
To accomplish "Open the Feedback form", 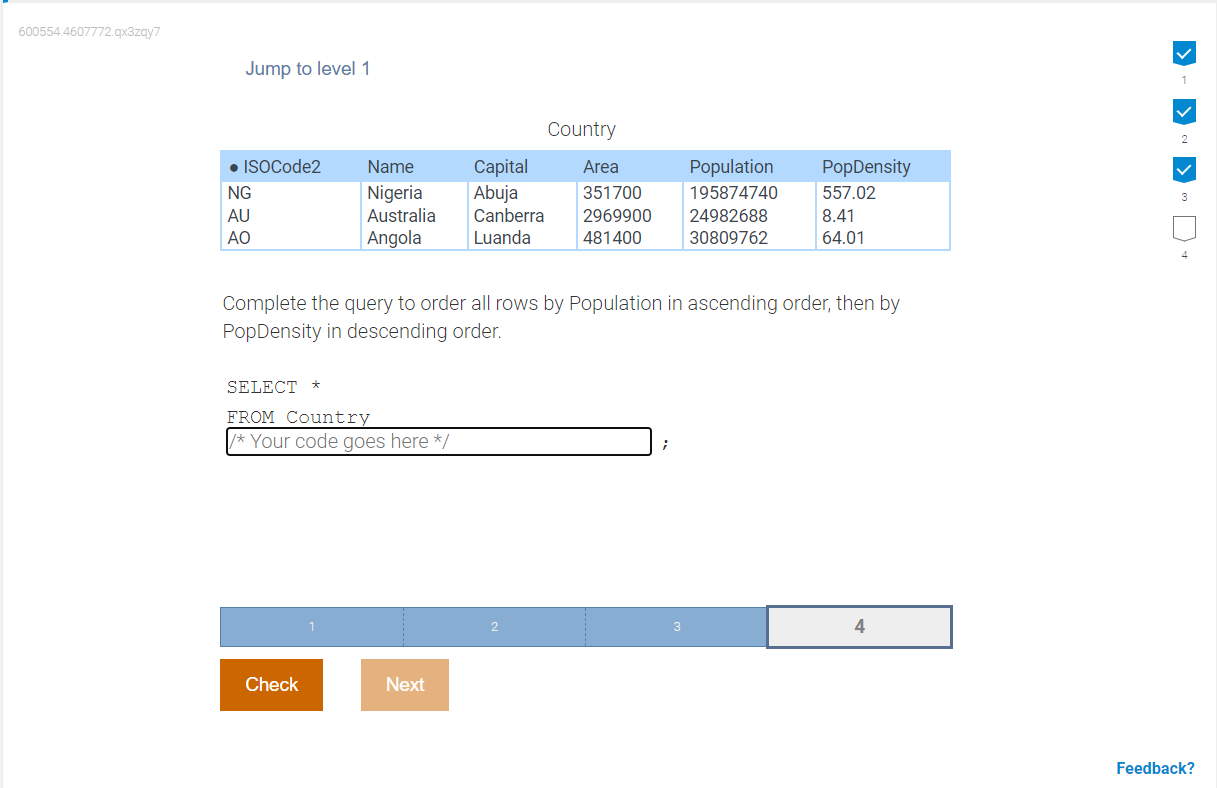I will click(x=1155, y=768).
